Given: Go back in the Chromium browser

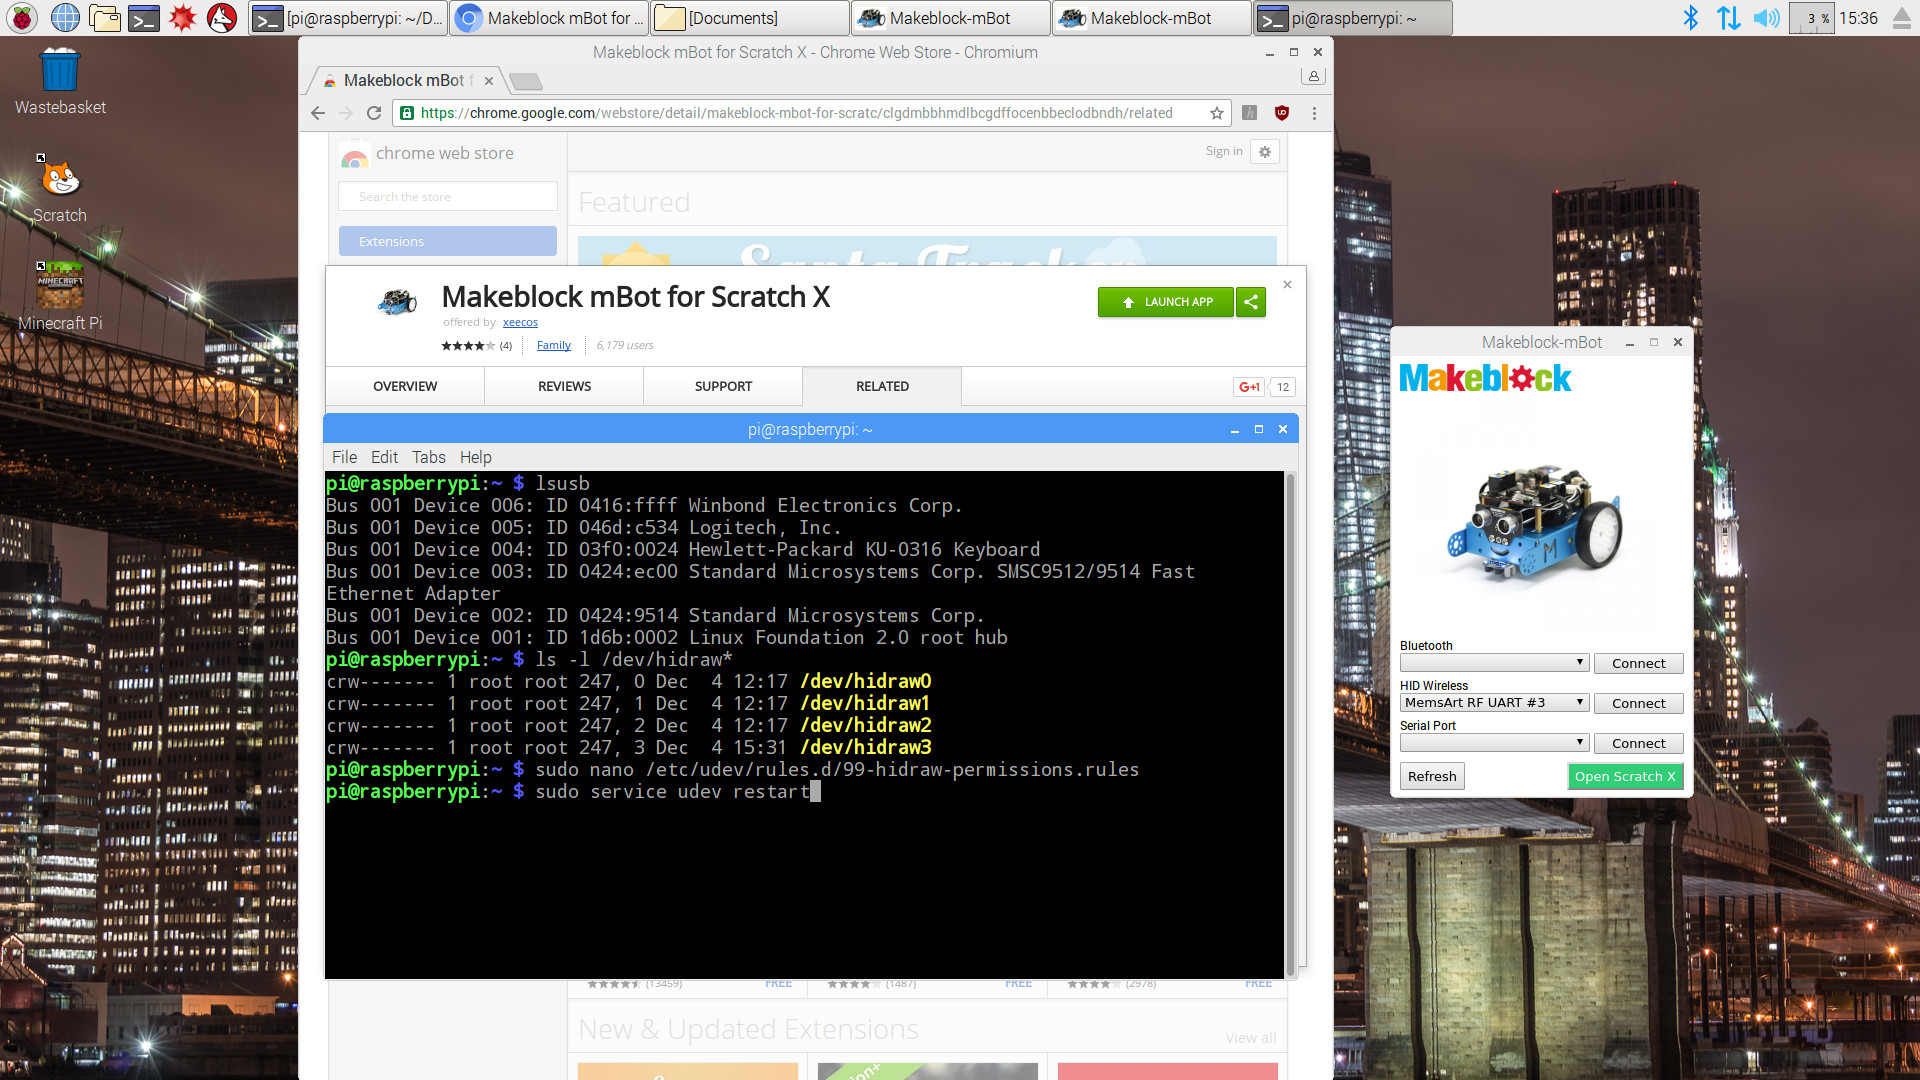Looking at the screenshot, I should pyautogui.click(x=318, y=113).
